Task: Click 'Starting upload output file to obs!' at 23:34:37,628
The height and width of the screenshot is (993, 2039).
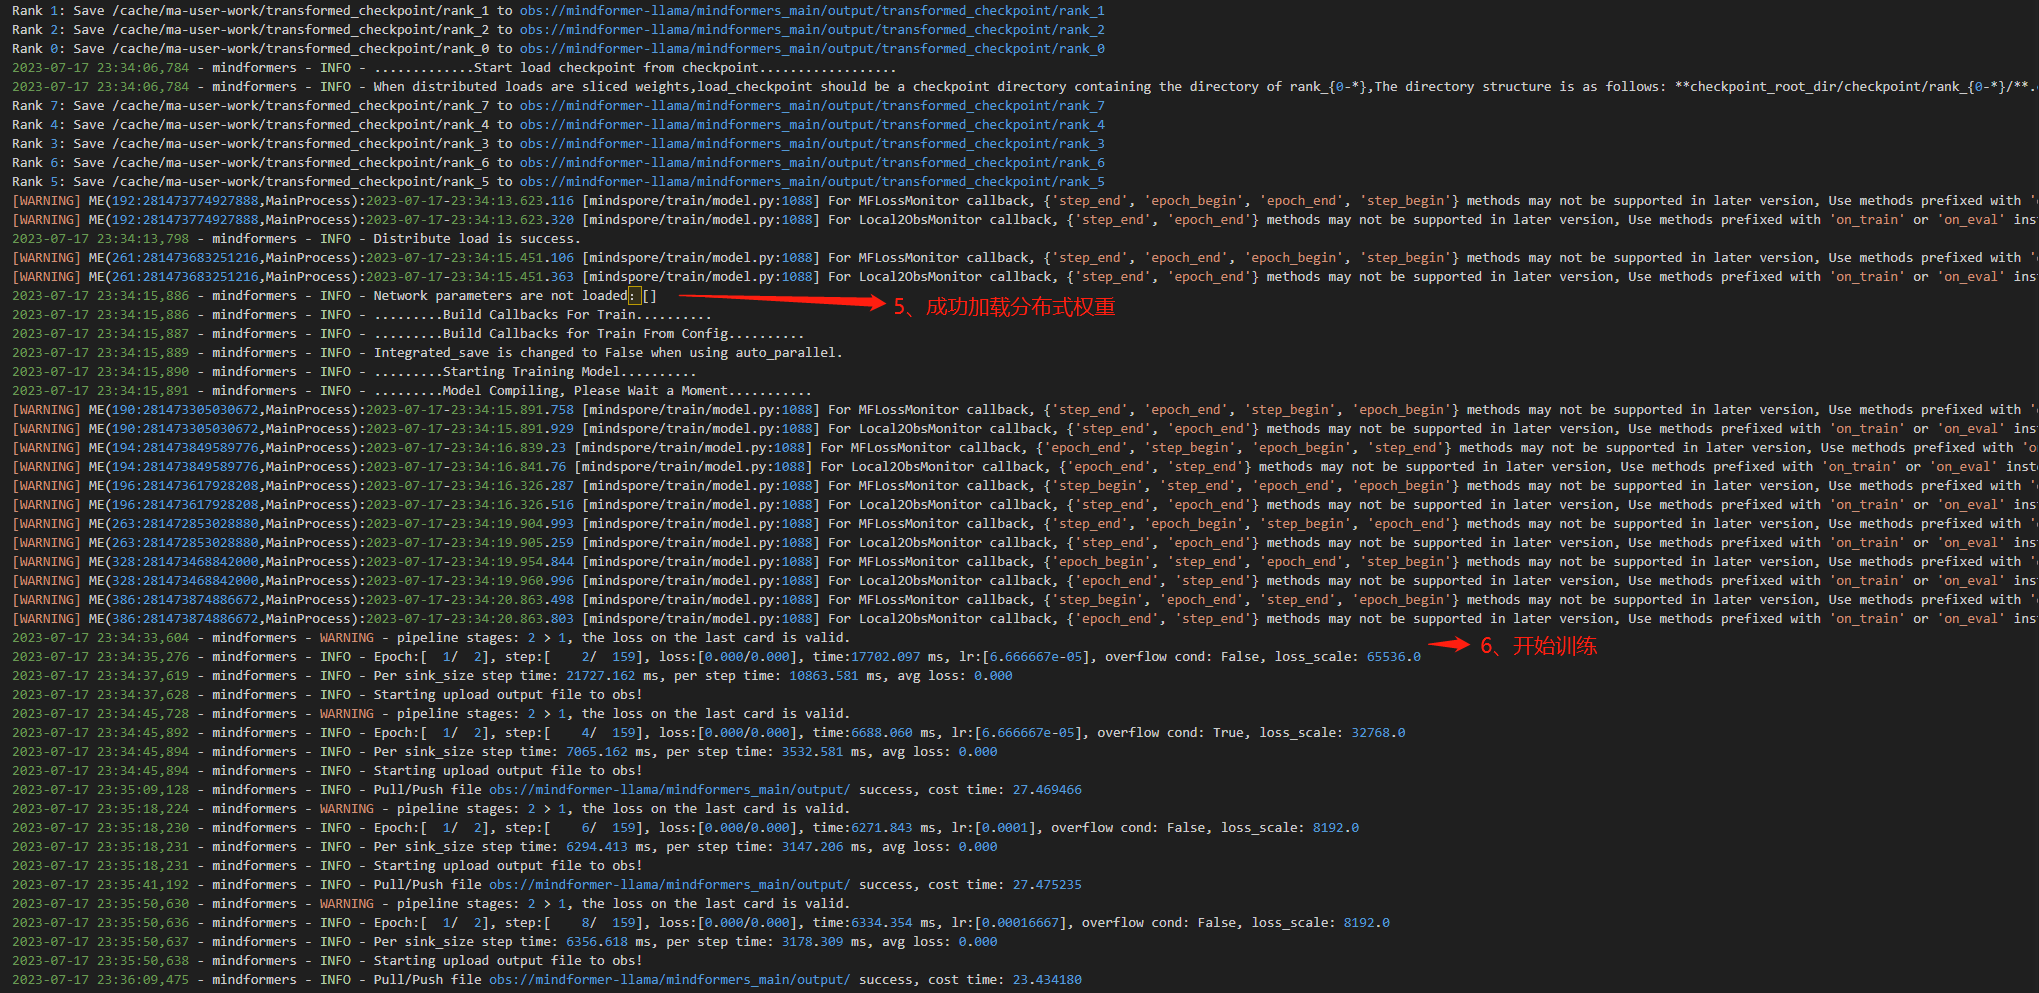Action: (508, 694)
